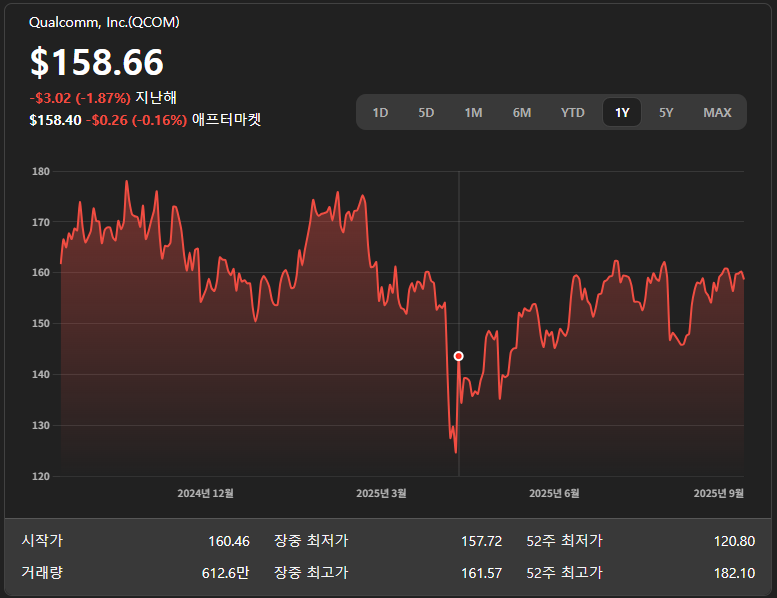777x598 pixels.
Task: Click the 130 y-axis label
Action: tap(41, 426)
